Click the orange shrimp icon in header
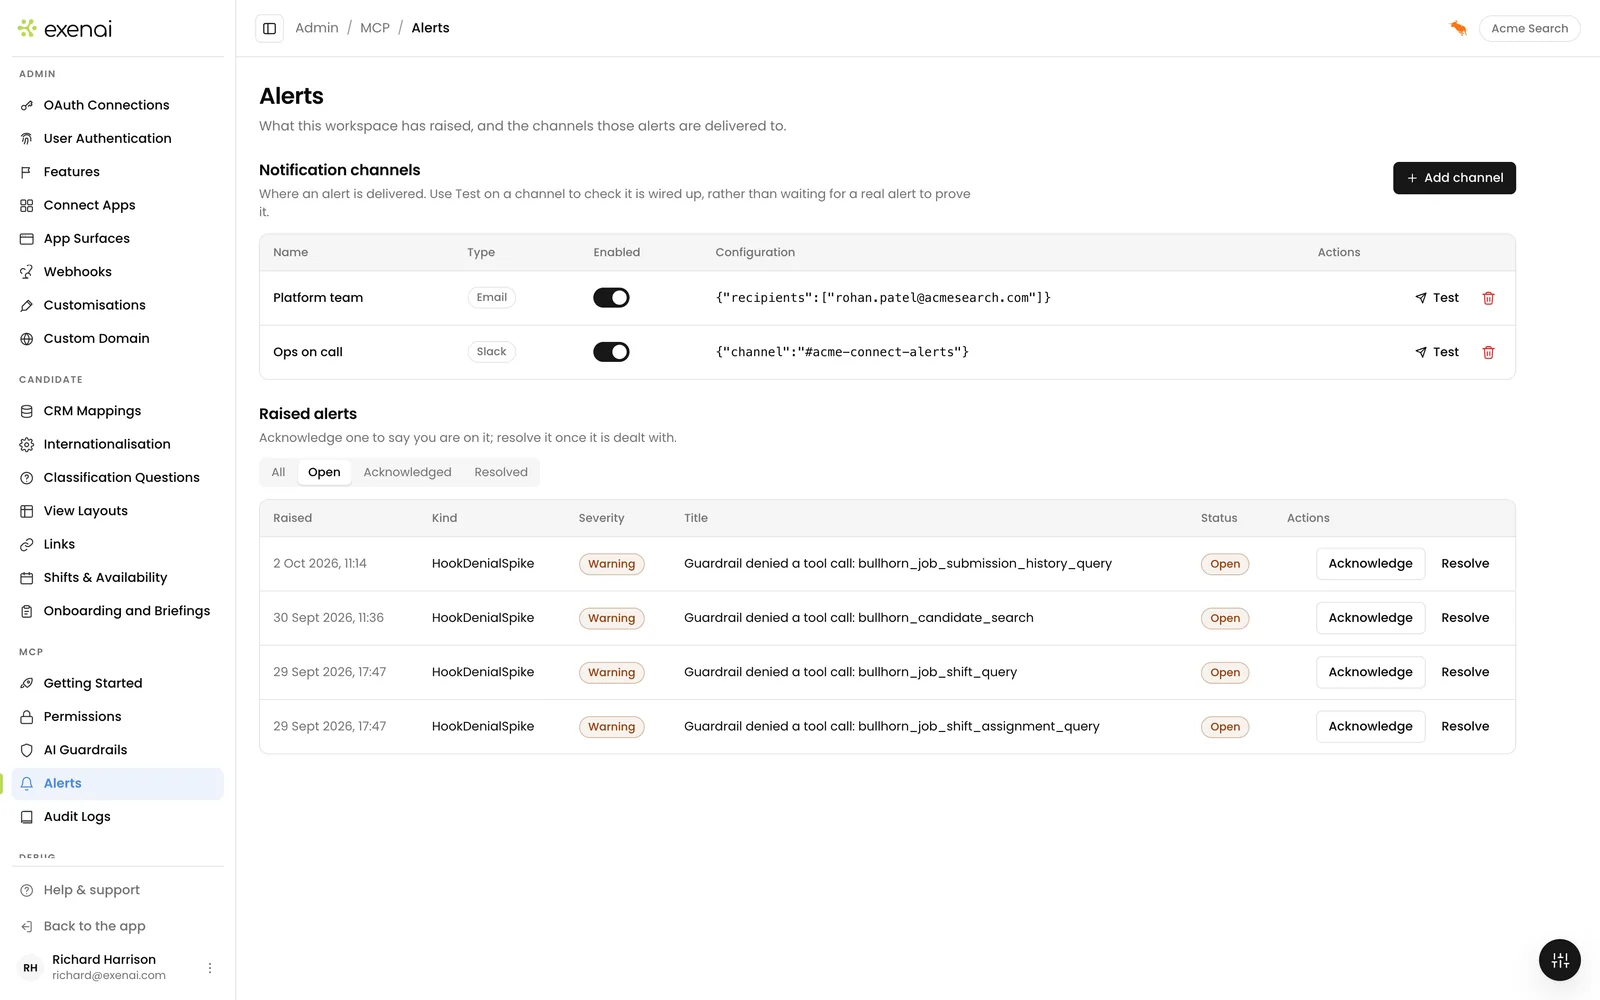Image resolution: width=1600 pixels, height=1000 pixels. tap(1458, 28)
